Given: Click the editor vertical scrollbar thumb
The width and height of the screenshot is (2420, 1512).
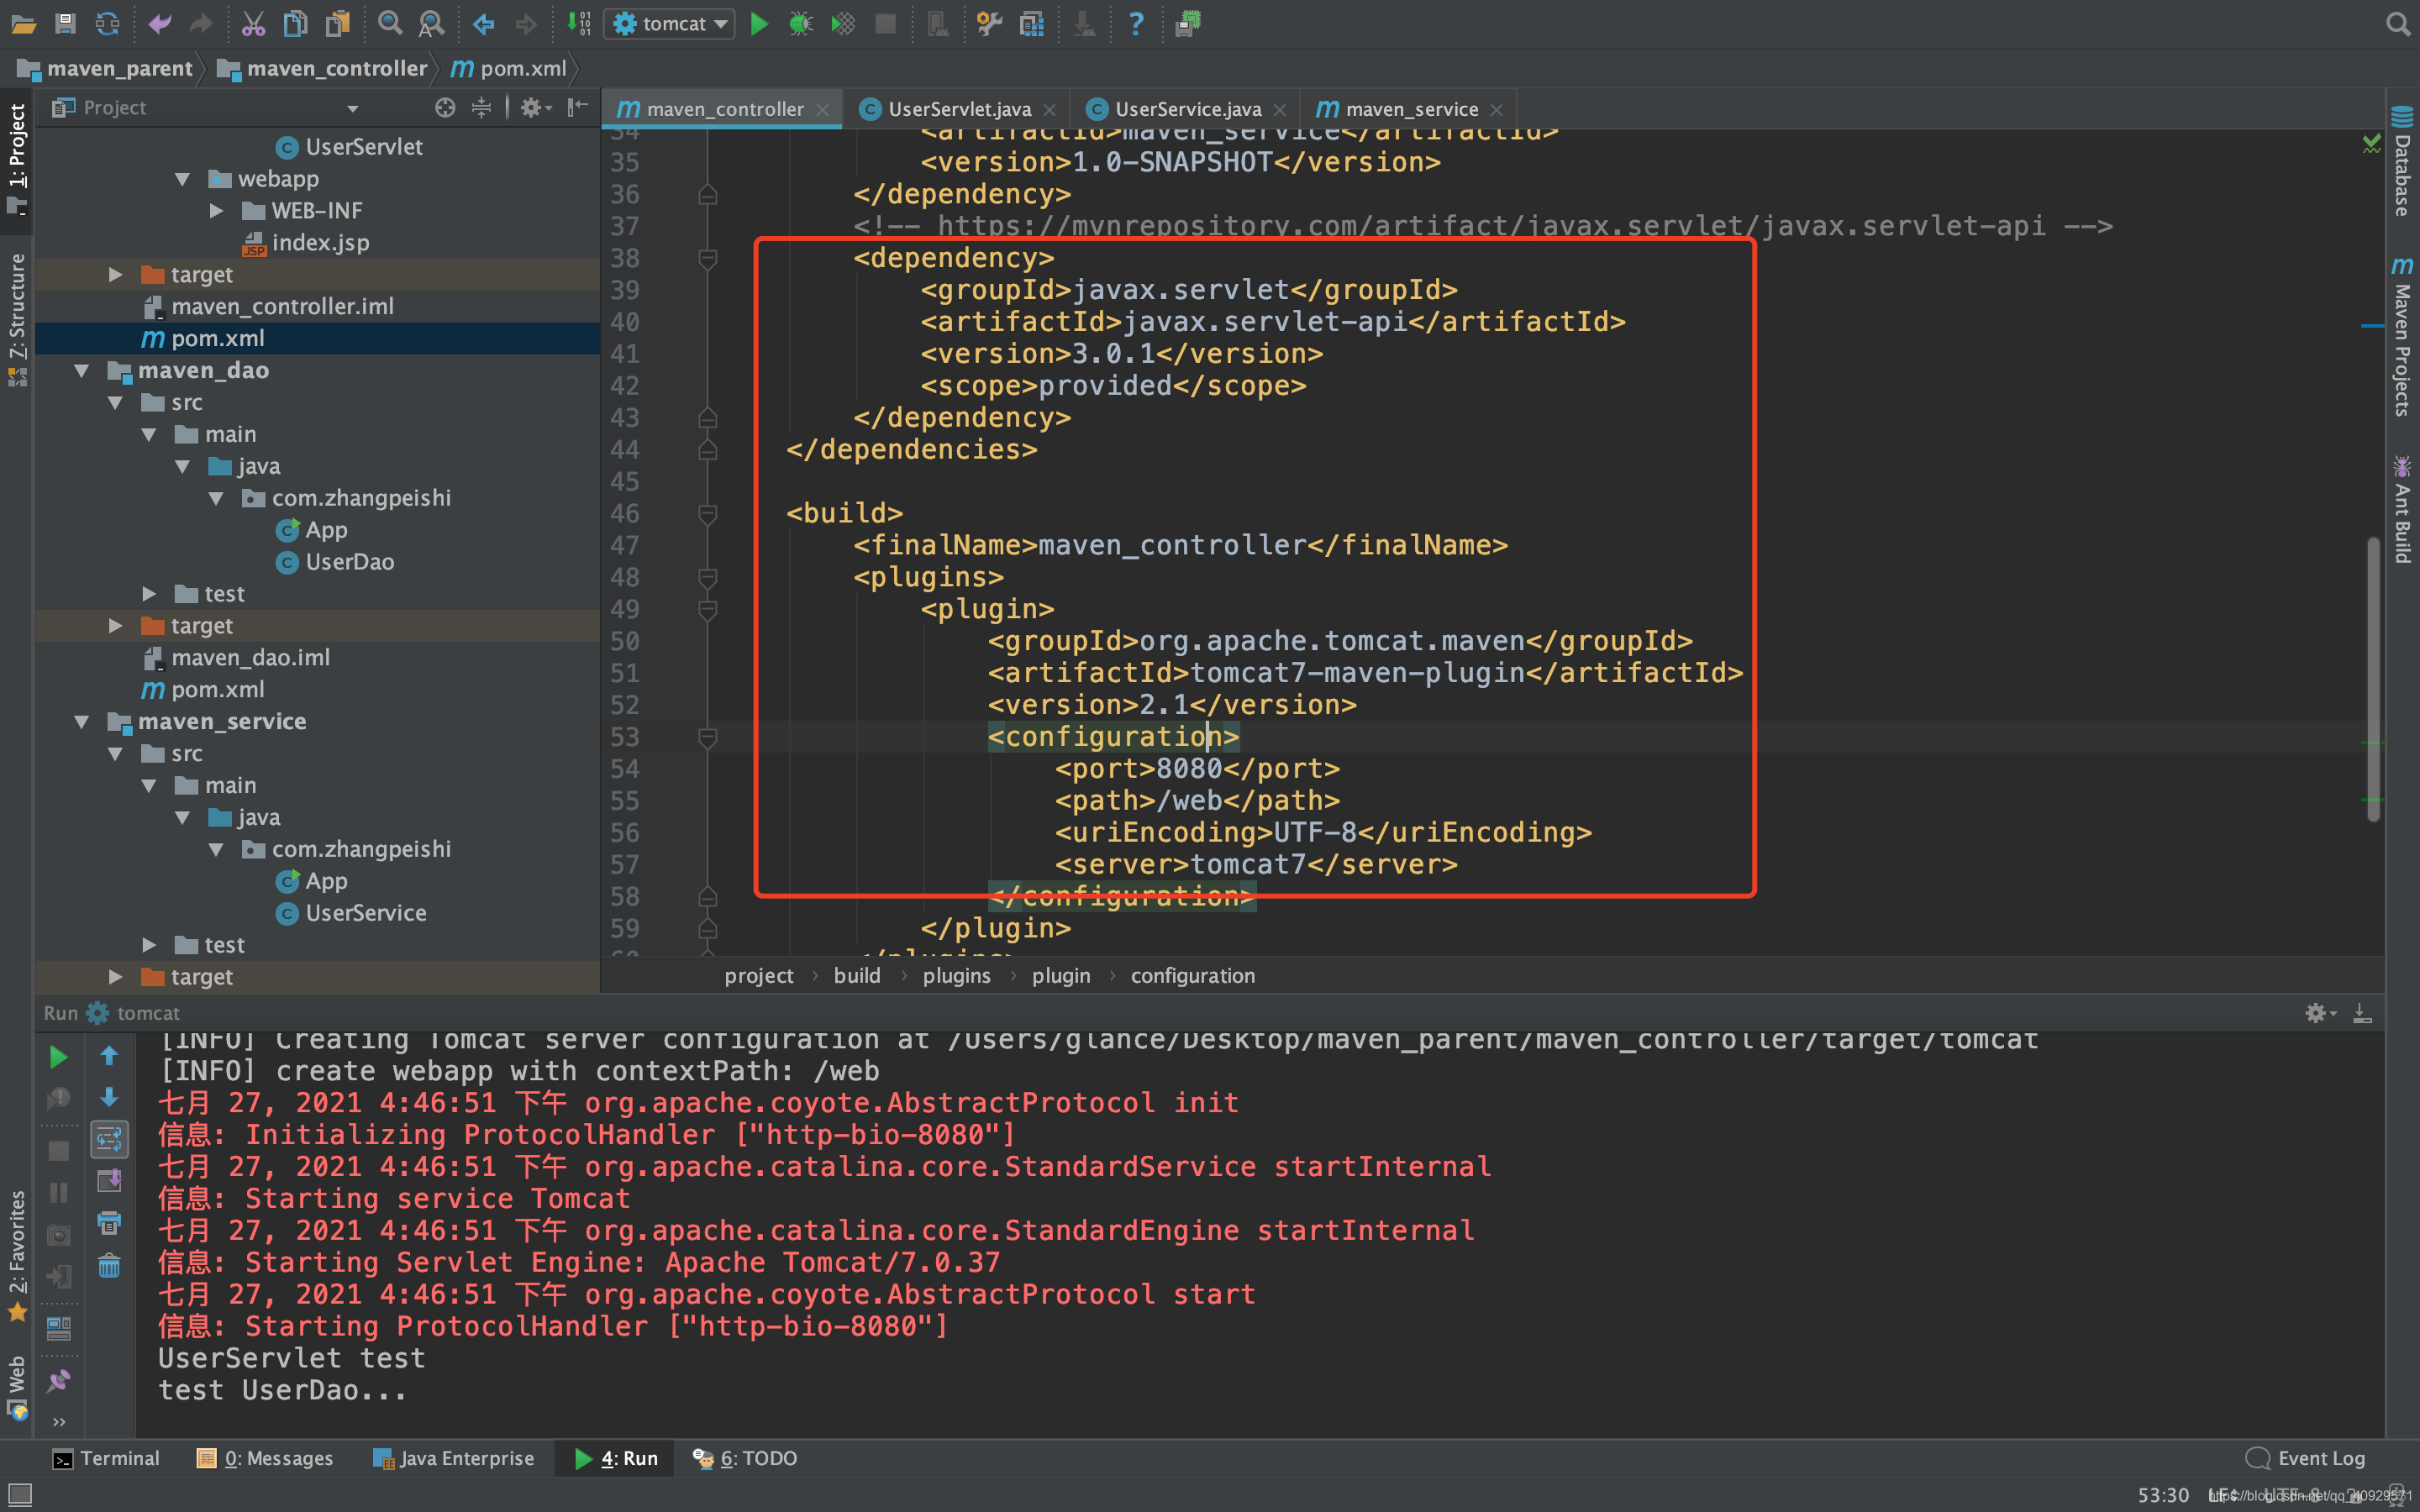Looking at the screenshot, I should 2372,680.
